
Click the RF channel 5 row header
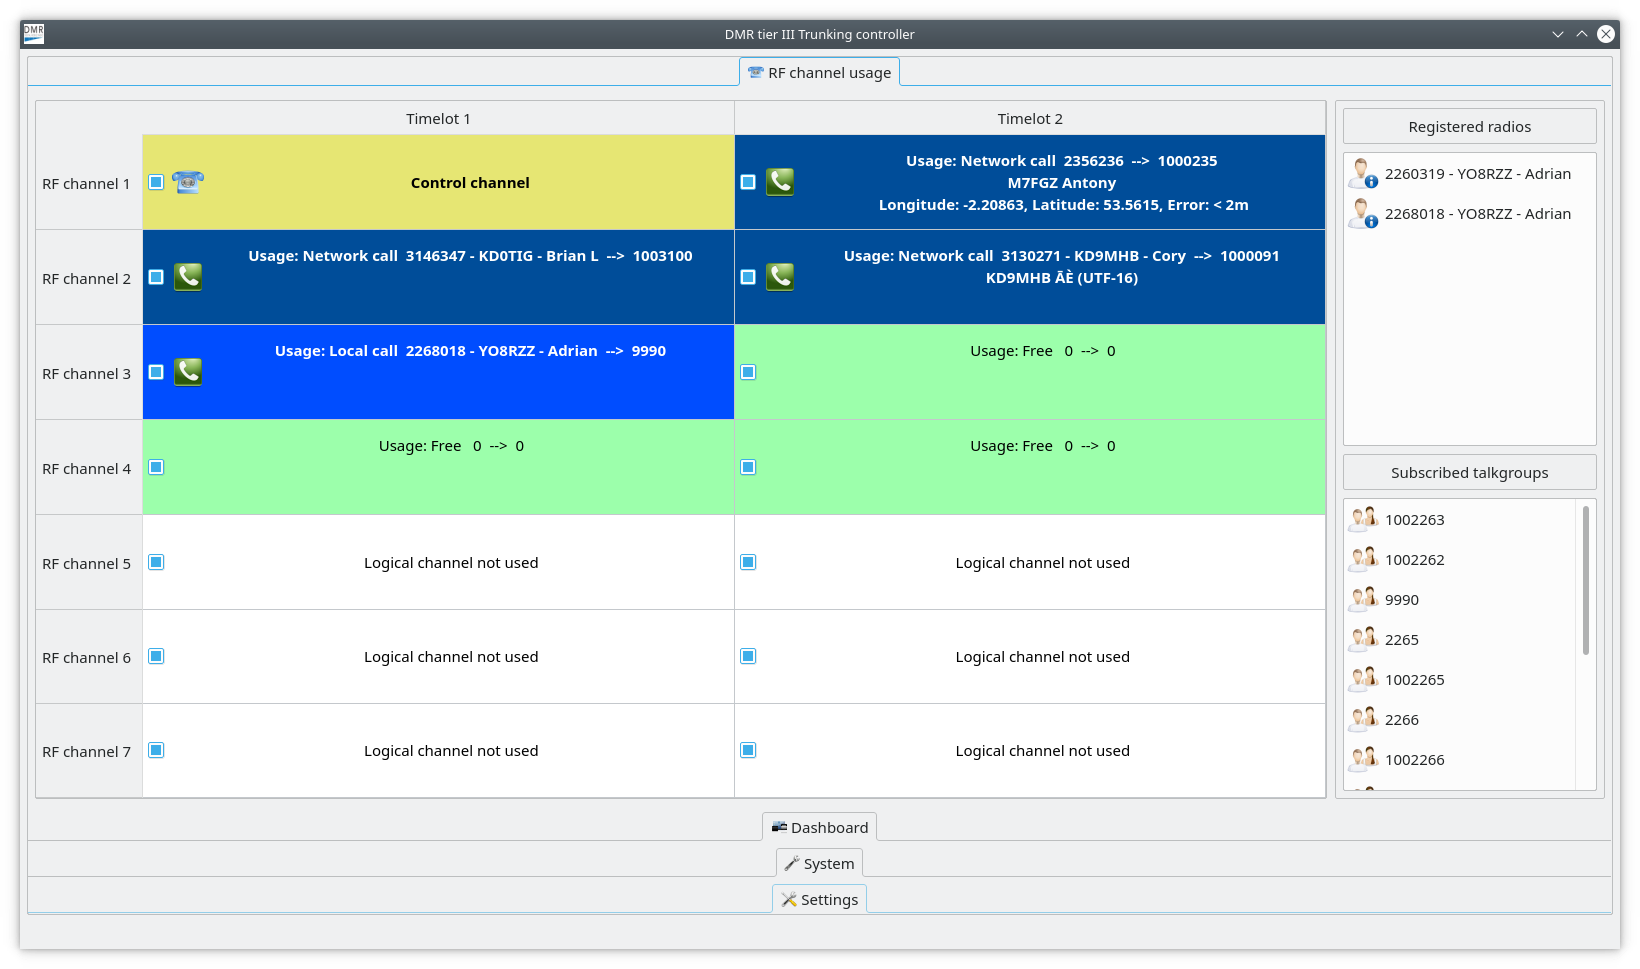tap(89, 563)
